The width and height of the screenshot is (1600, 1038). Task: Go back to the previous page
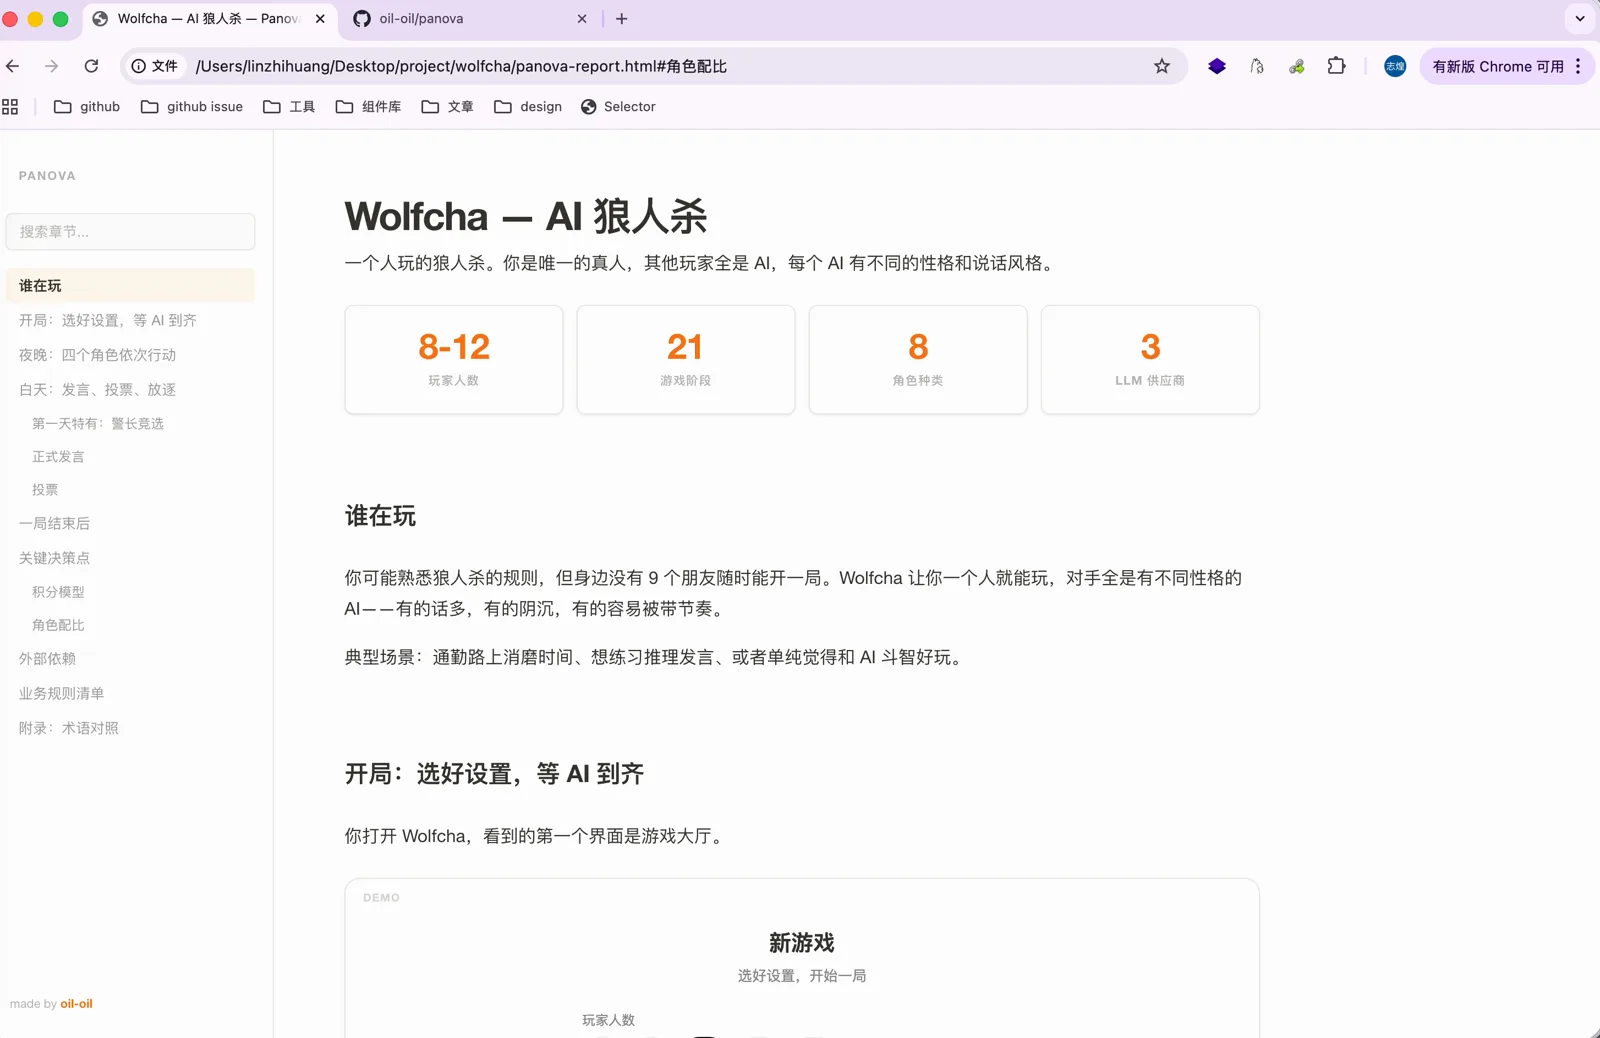[x=13, y=66]
